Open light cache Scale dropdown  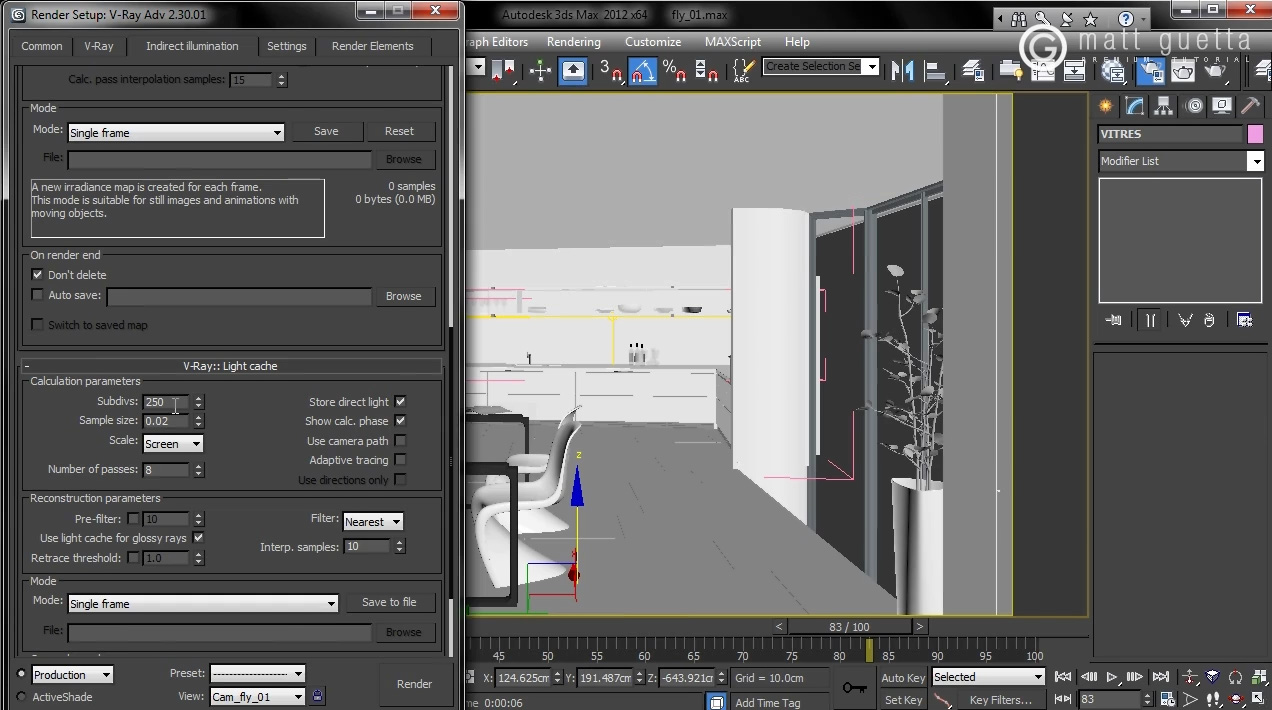173,443
